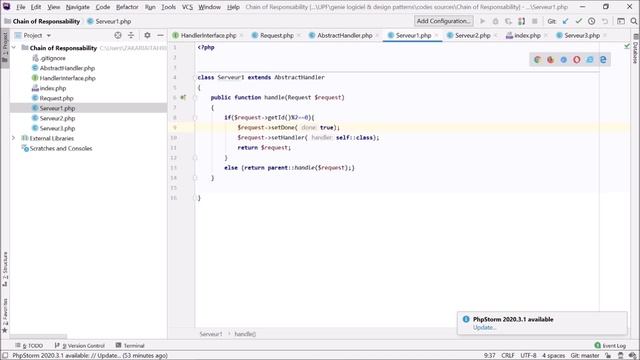Fold the handle function at line 6
This screenshot has height=360, width=640.
pos(195,98)
